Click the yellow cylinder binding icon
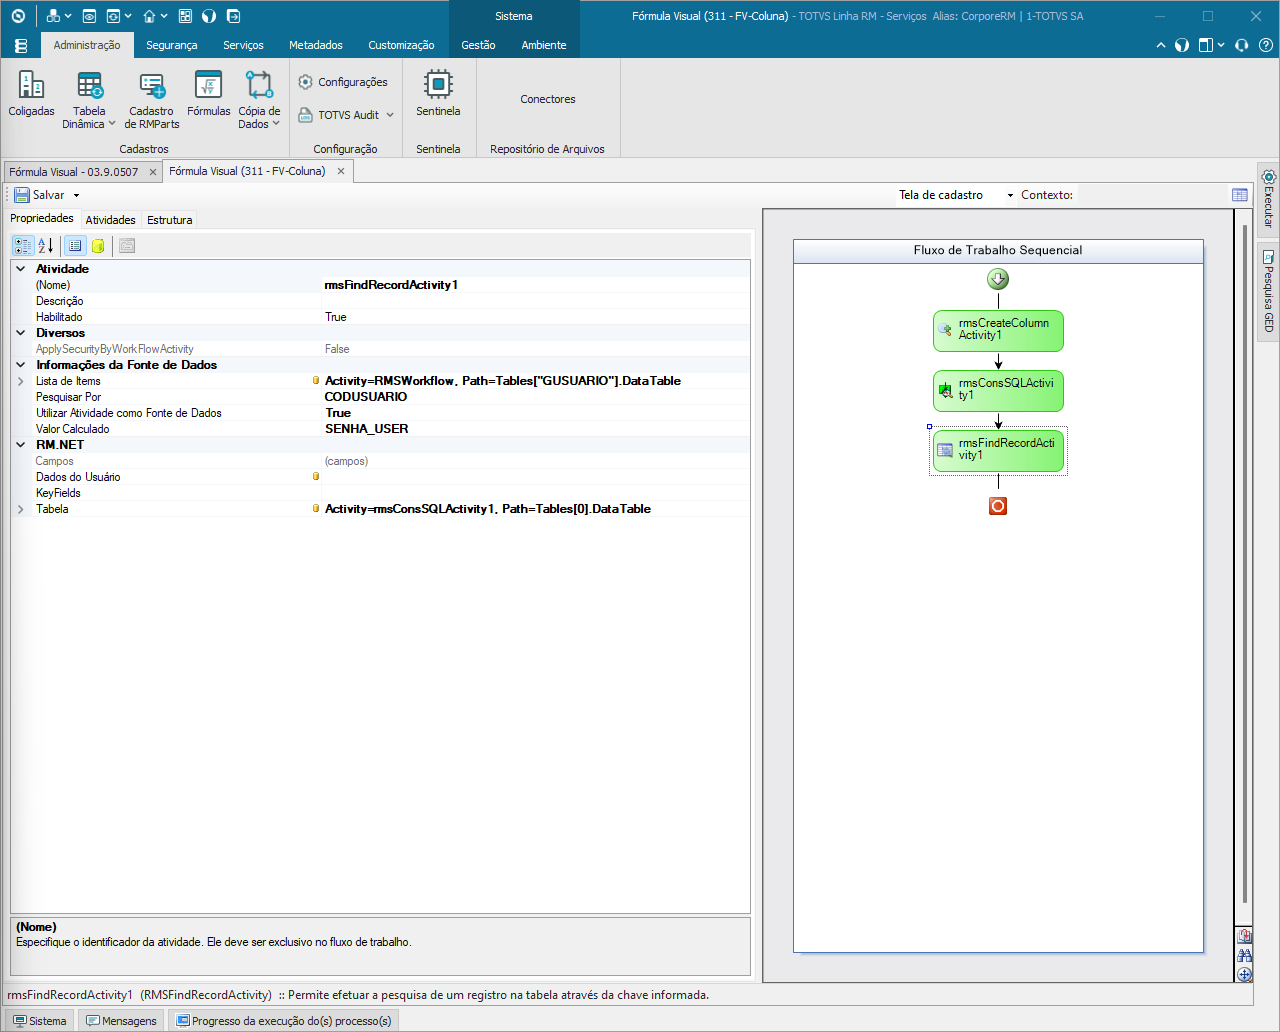Viewport: 1280px width, 1032px height. tap(98, 245)
